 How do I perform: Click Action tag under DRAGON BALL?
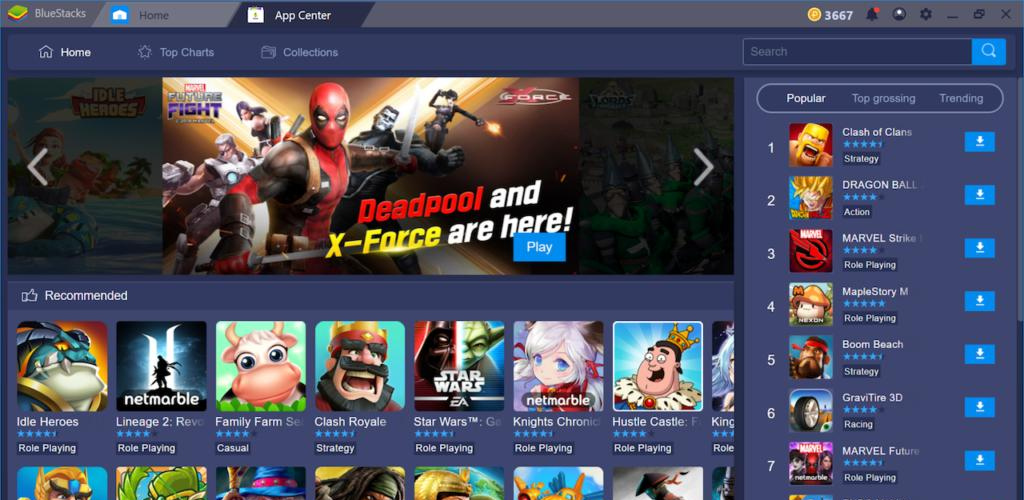coord(857,212)
